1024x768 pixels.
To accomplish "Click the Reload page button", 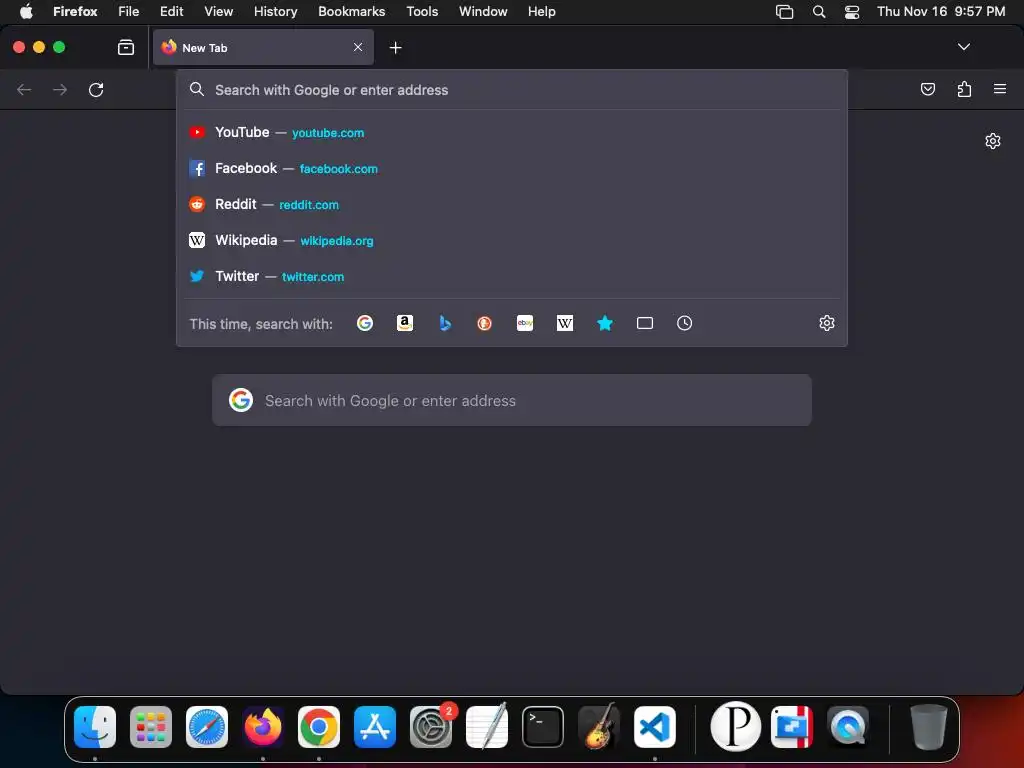I will point(96,89).
